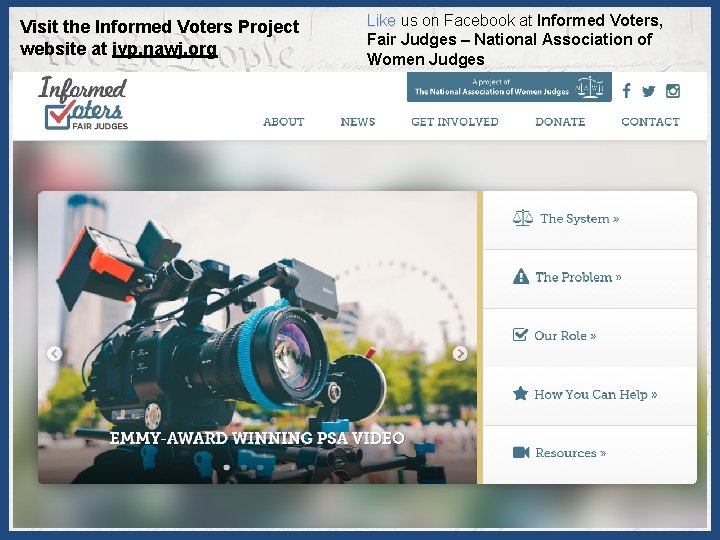
Task: Select the first slide indicator dot
Action: (226, 467)
